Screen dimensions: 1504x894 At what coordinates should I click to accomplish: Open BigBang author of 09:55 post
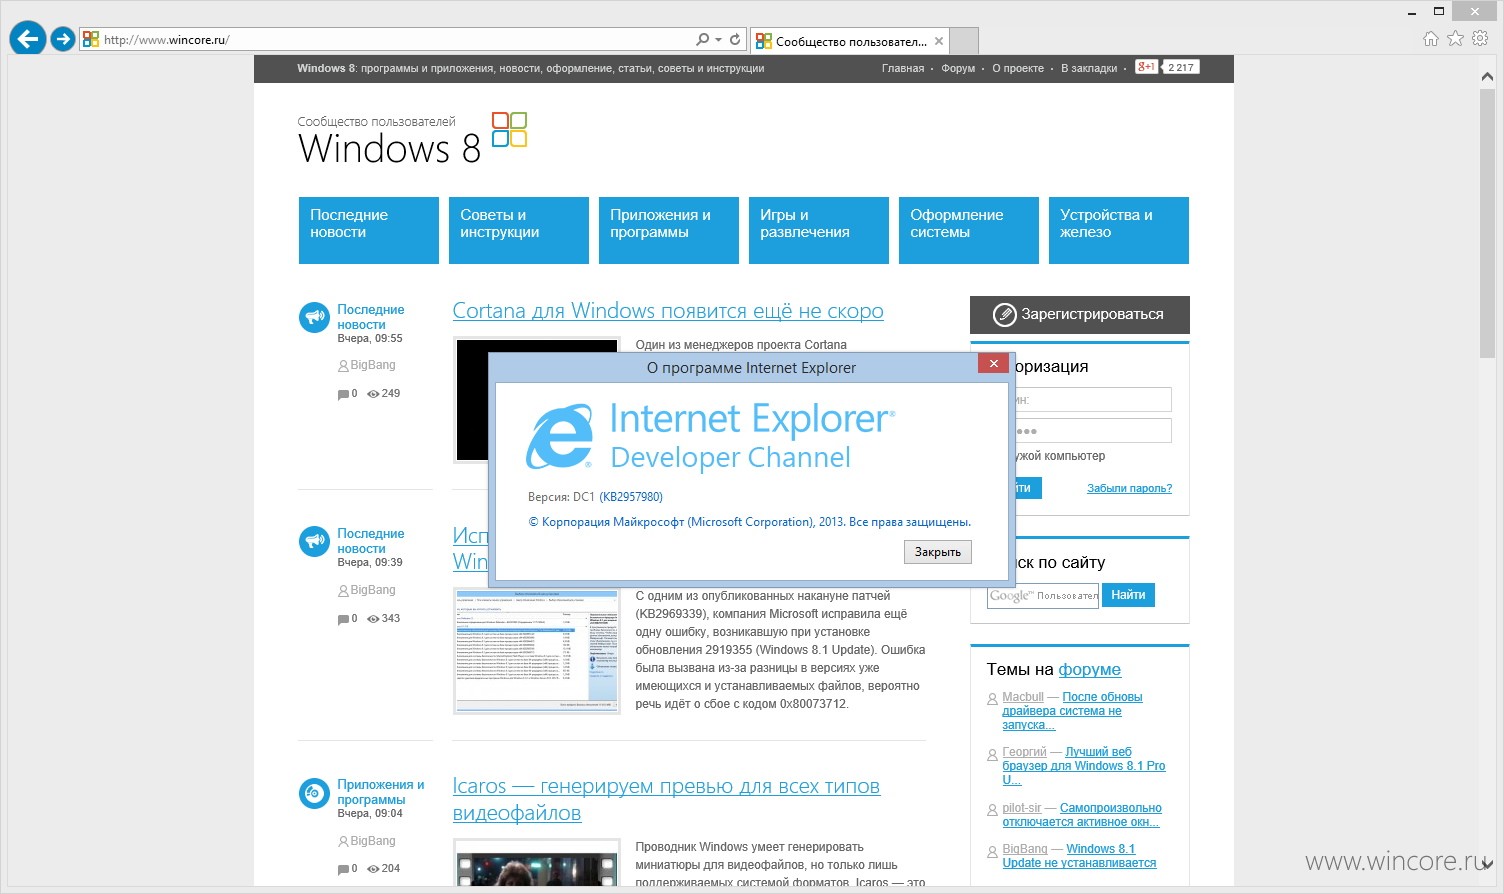(373, 365)
